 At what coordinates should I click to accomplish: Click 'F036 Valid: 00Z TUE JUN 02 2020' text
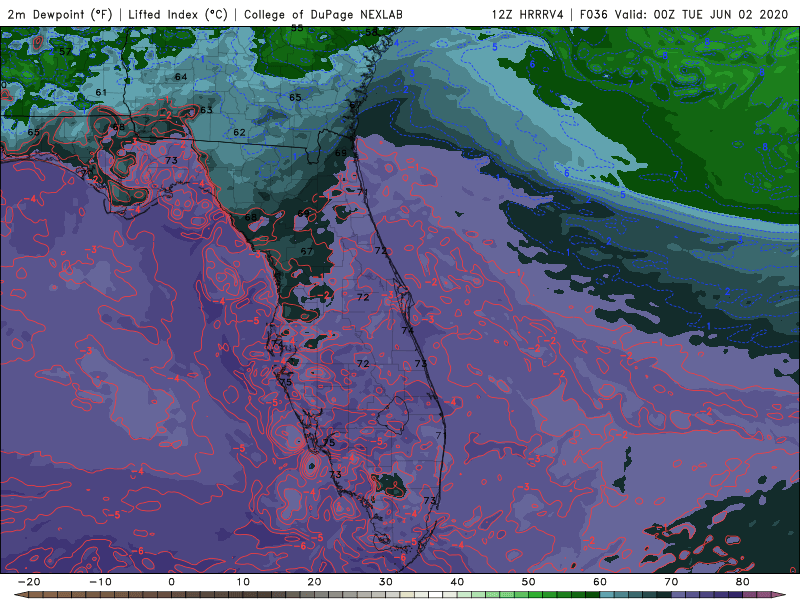684,14
